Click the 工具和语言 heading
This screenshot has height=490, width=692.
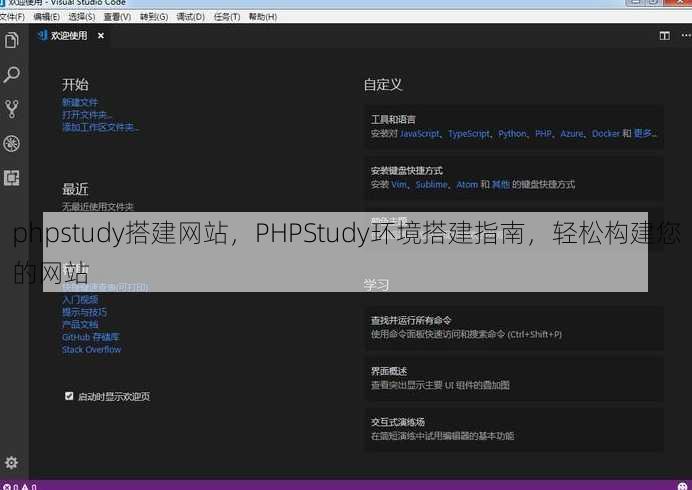393,120
